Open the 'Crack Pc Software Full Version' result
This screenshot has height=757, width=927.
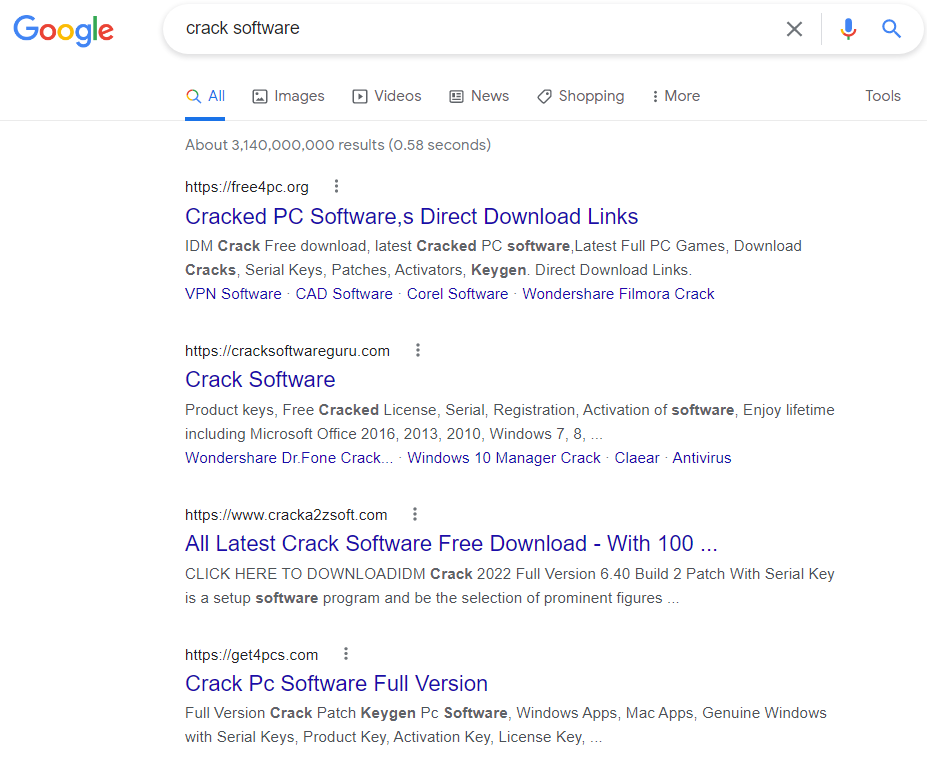(x=336, y=683)
